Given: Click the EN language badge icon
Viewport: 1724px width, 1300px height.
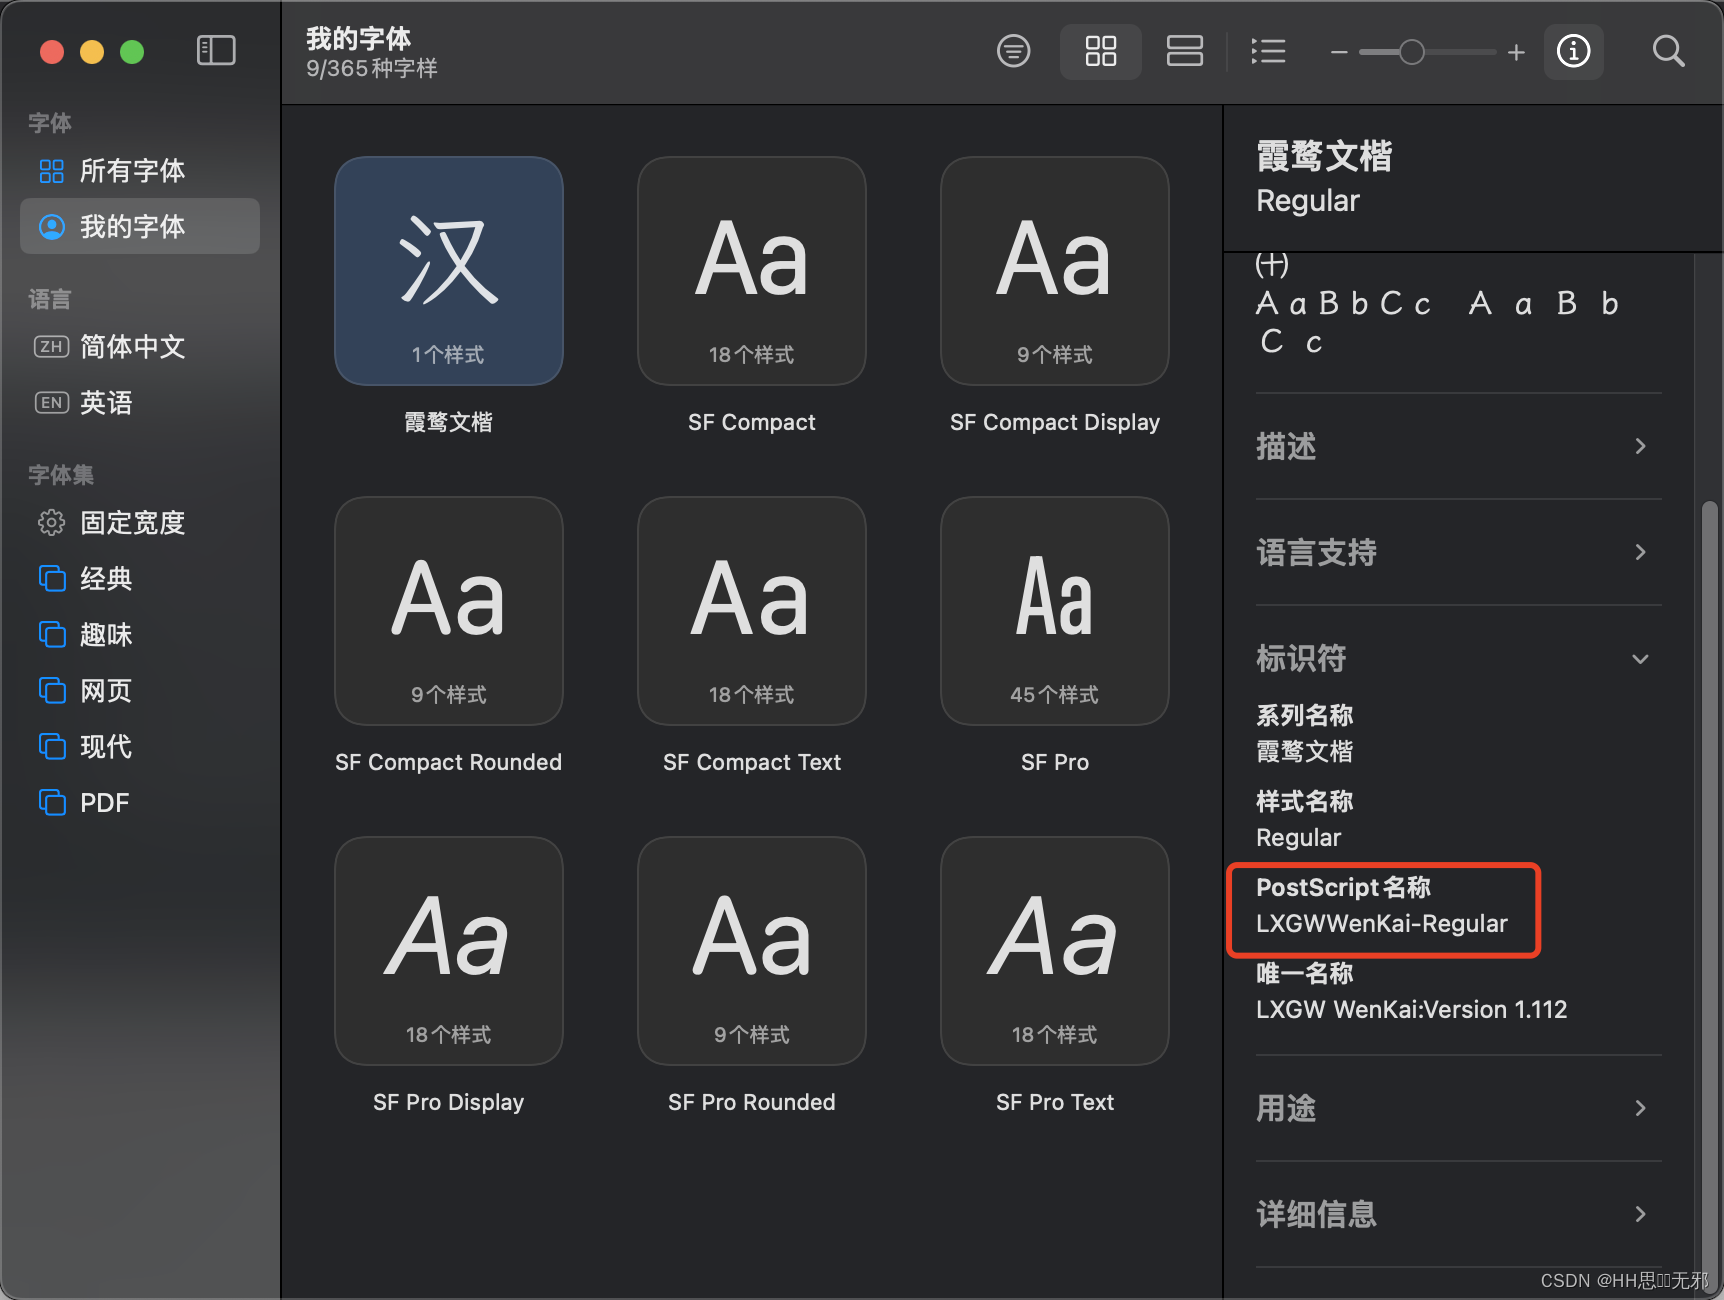Looking at the screenshot, I should click(52, 403).
